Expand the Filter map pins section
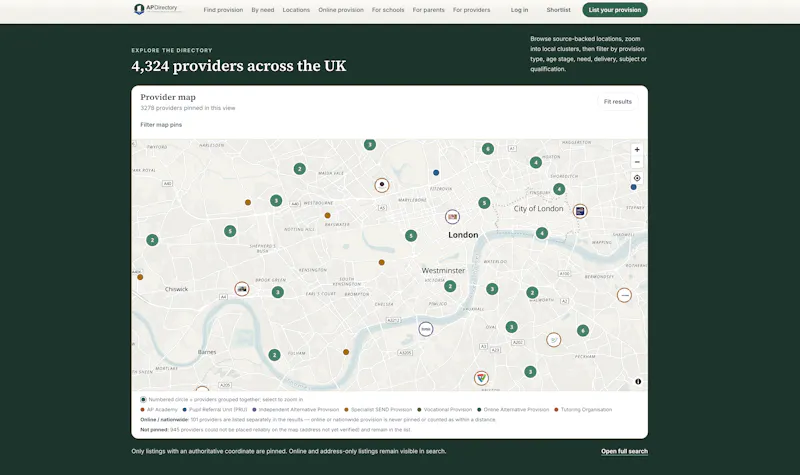The height and width of the screenshot is (475, 800). (x=161, y=124)
